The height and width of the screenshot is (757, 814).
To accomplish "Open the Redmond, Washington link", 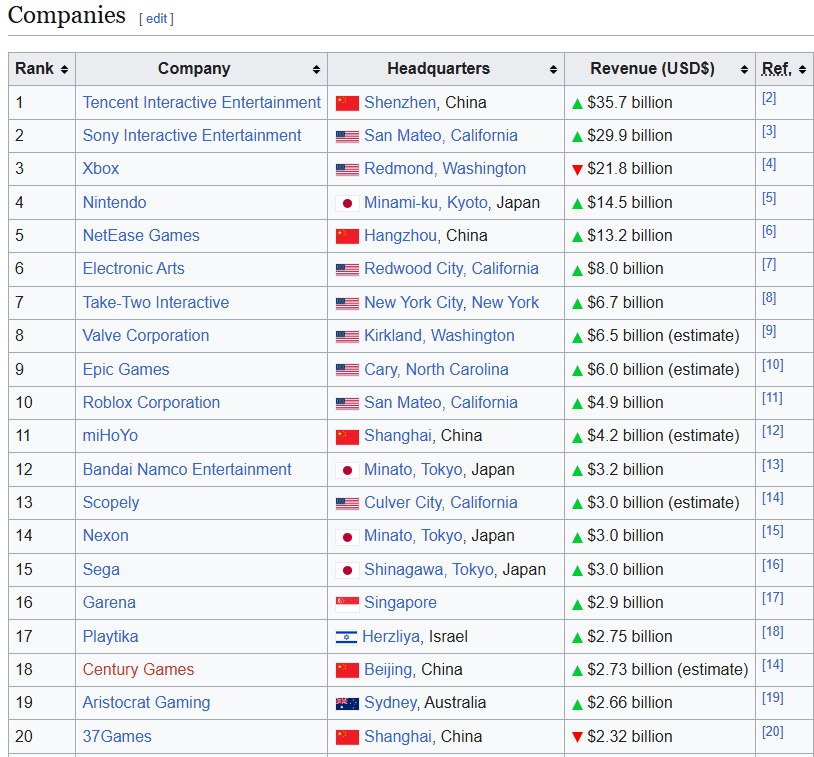I will tap(445, 169).
